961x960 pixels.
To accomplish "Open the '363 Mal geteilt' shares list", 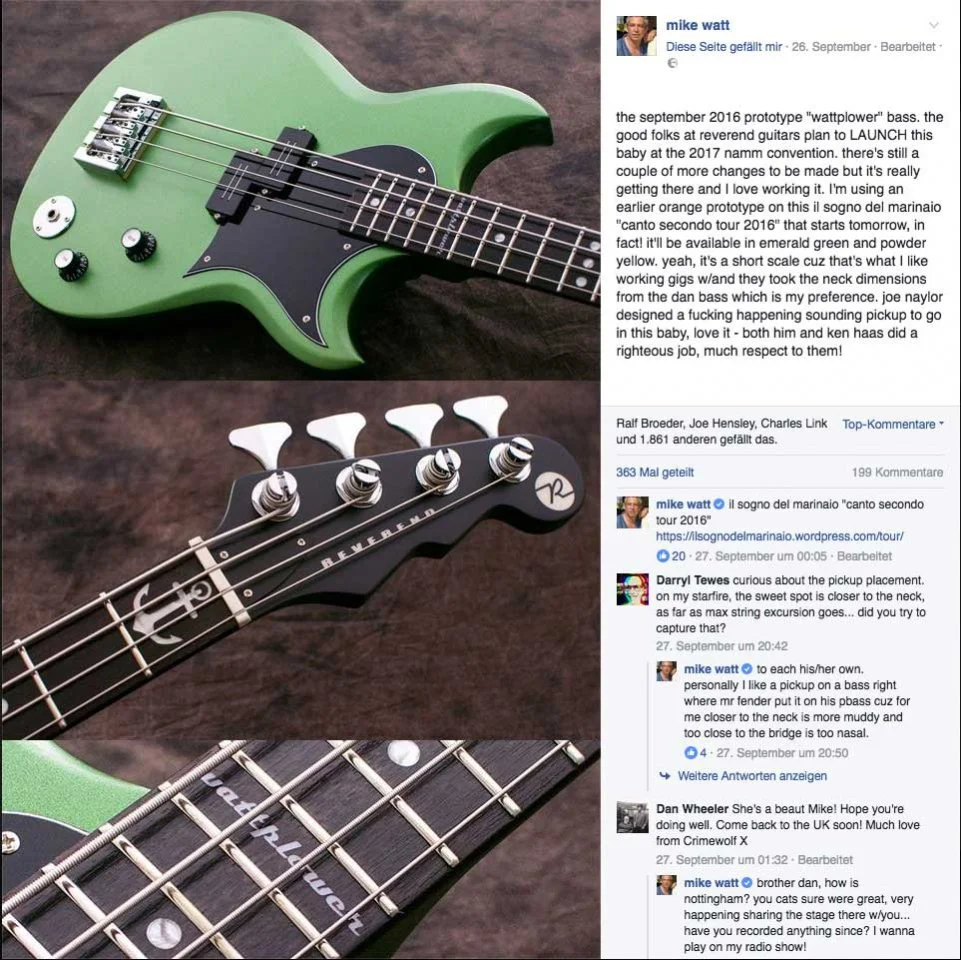I will (x=655, y=472).
